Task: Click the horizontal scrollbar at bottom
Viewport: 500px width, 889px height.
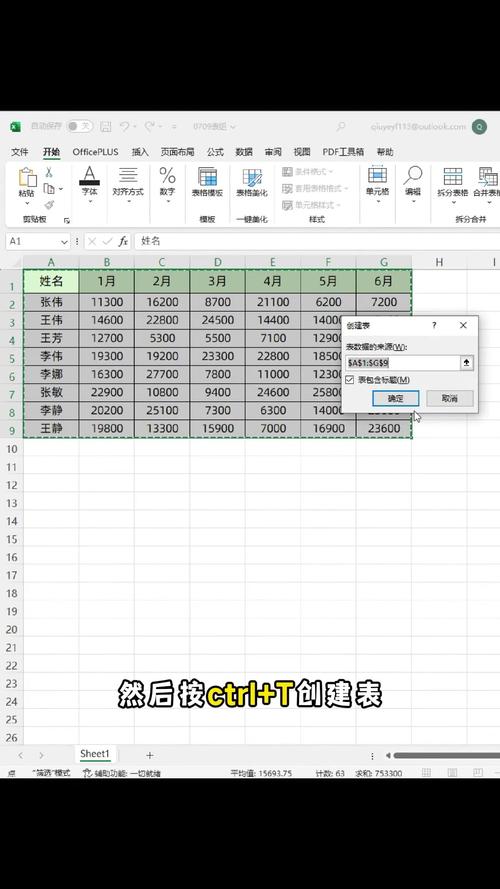Action: (x=447, y=755)
